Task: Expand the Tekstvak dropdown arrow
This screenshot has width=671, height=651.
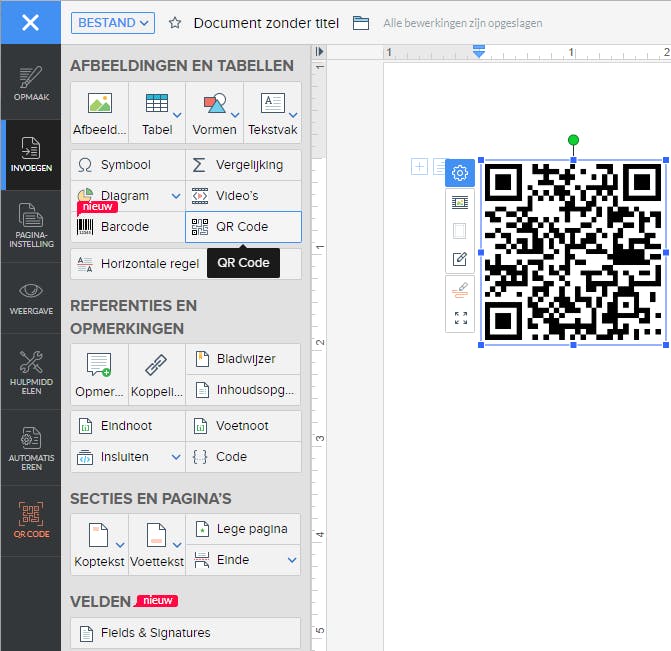Action: (x=293, y=115)
